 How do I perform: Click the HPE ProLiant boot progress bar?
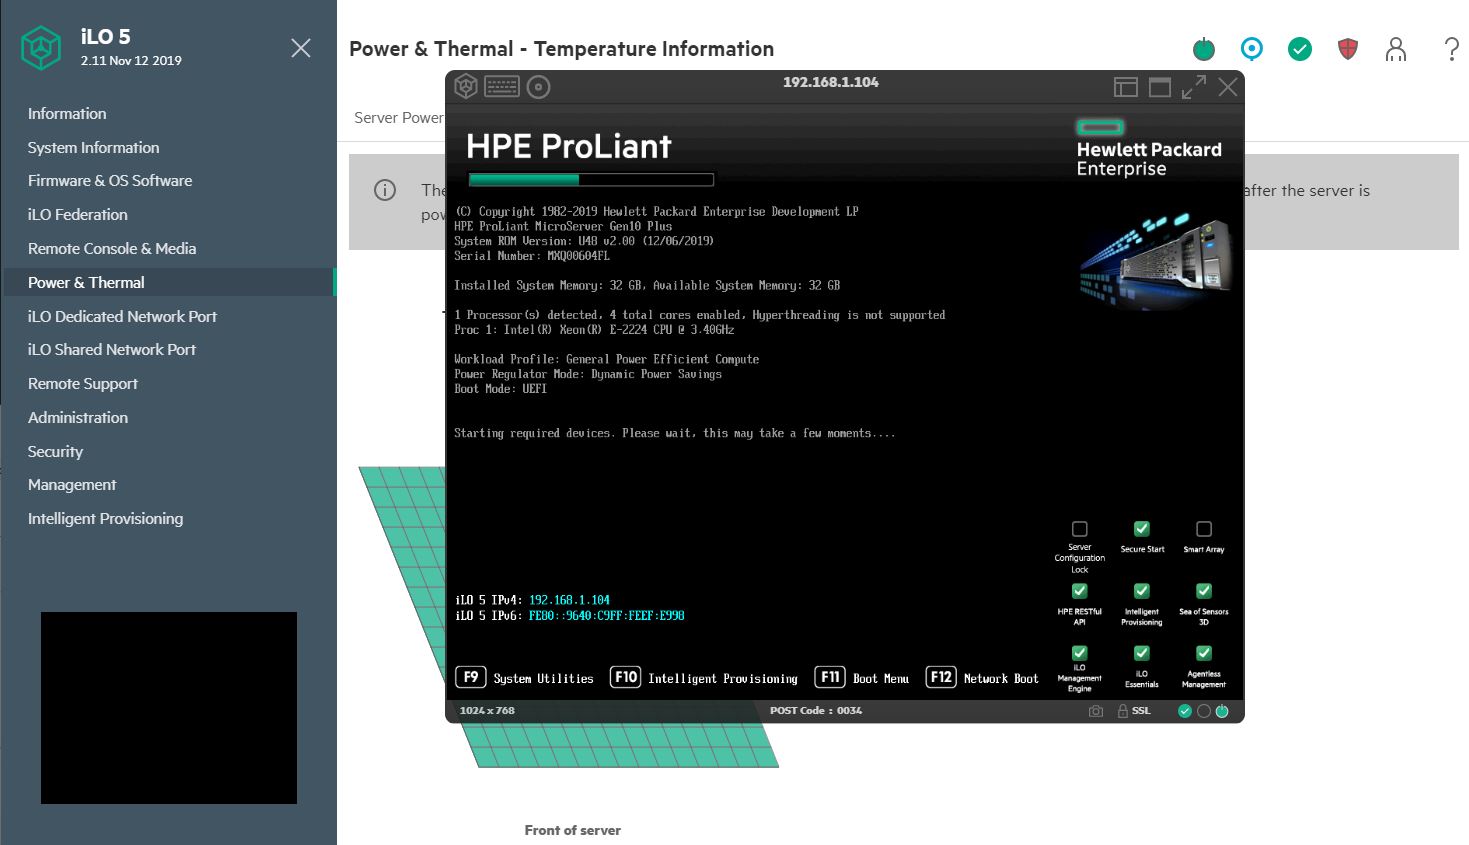tap(591, 180)
